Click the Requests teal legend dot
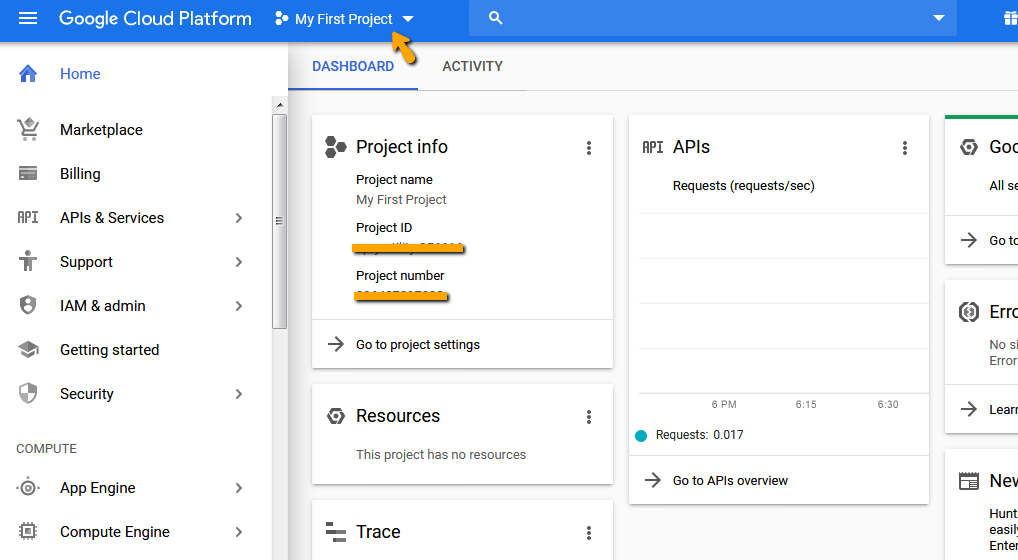 641,435
